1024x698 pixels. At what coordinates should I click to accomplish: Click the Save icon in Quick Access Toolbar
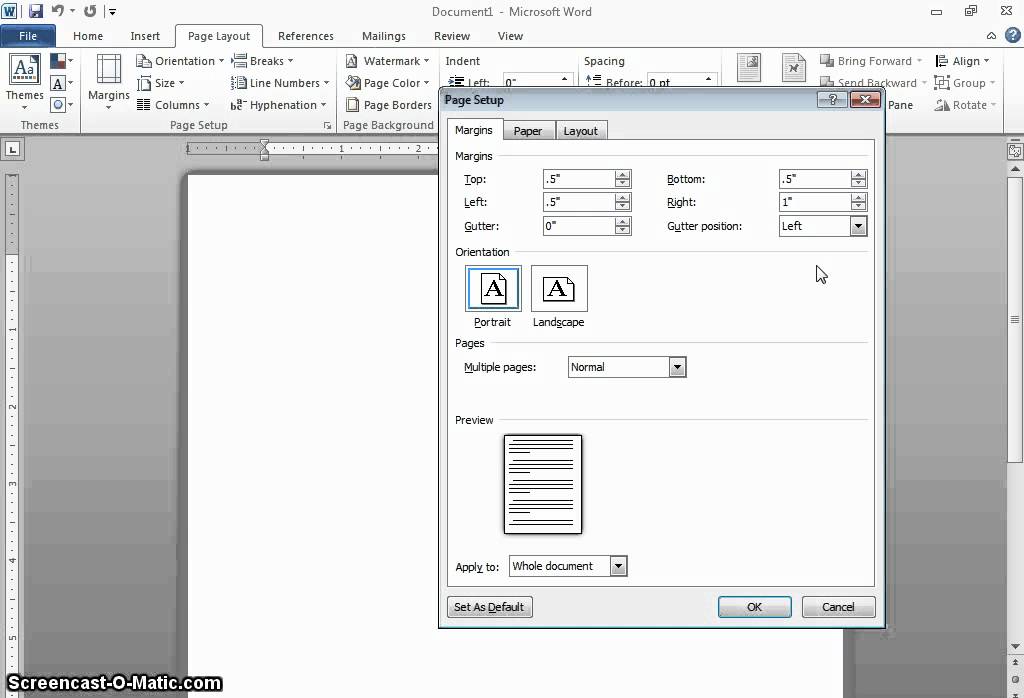(x=35, y=11)
